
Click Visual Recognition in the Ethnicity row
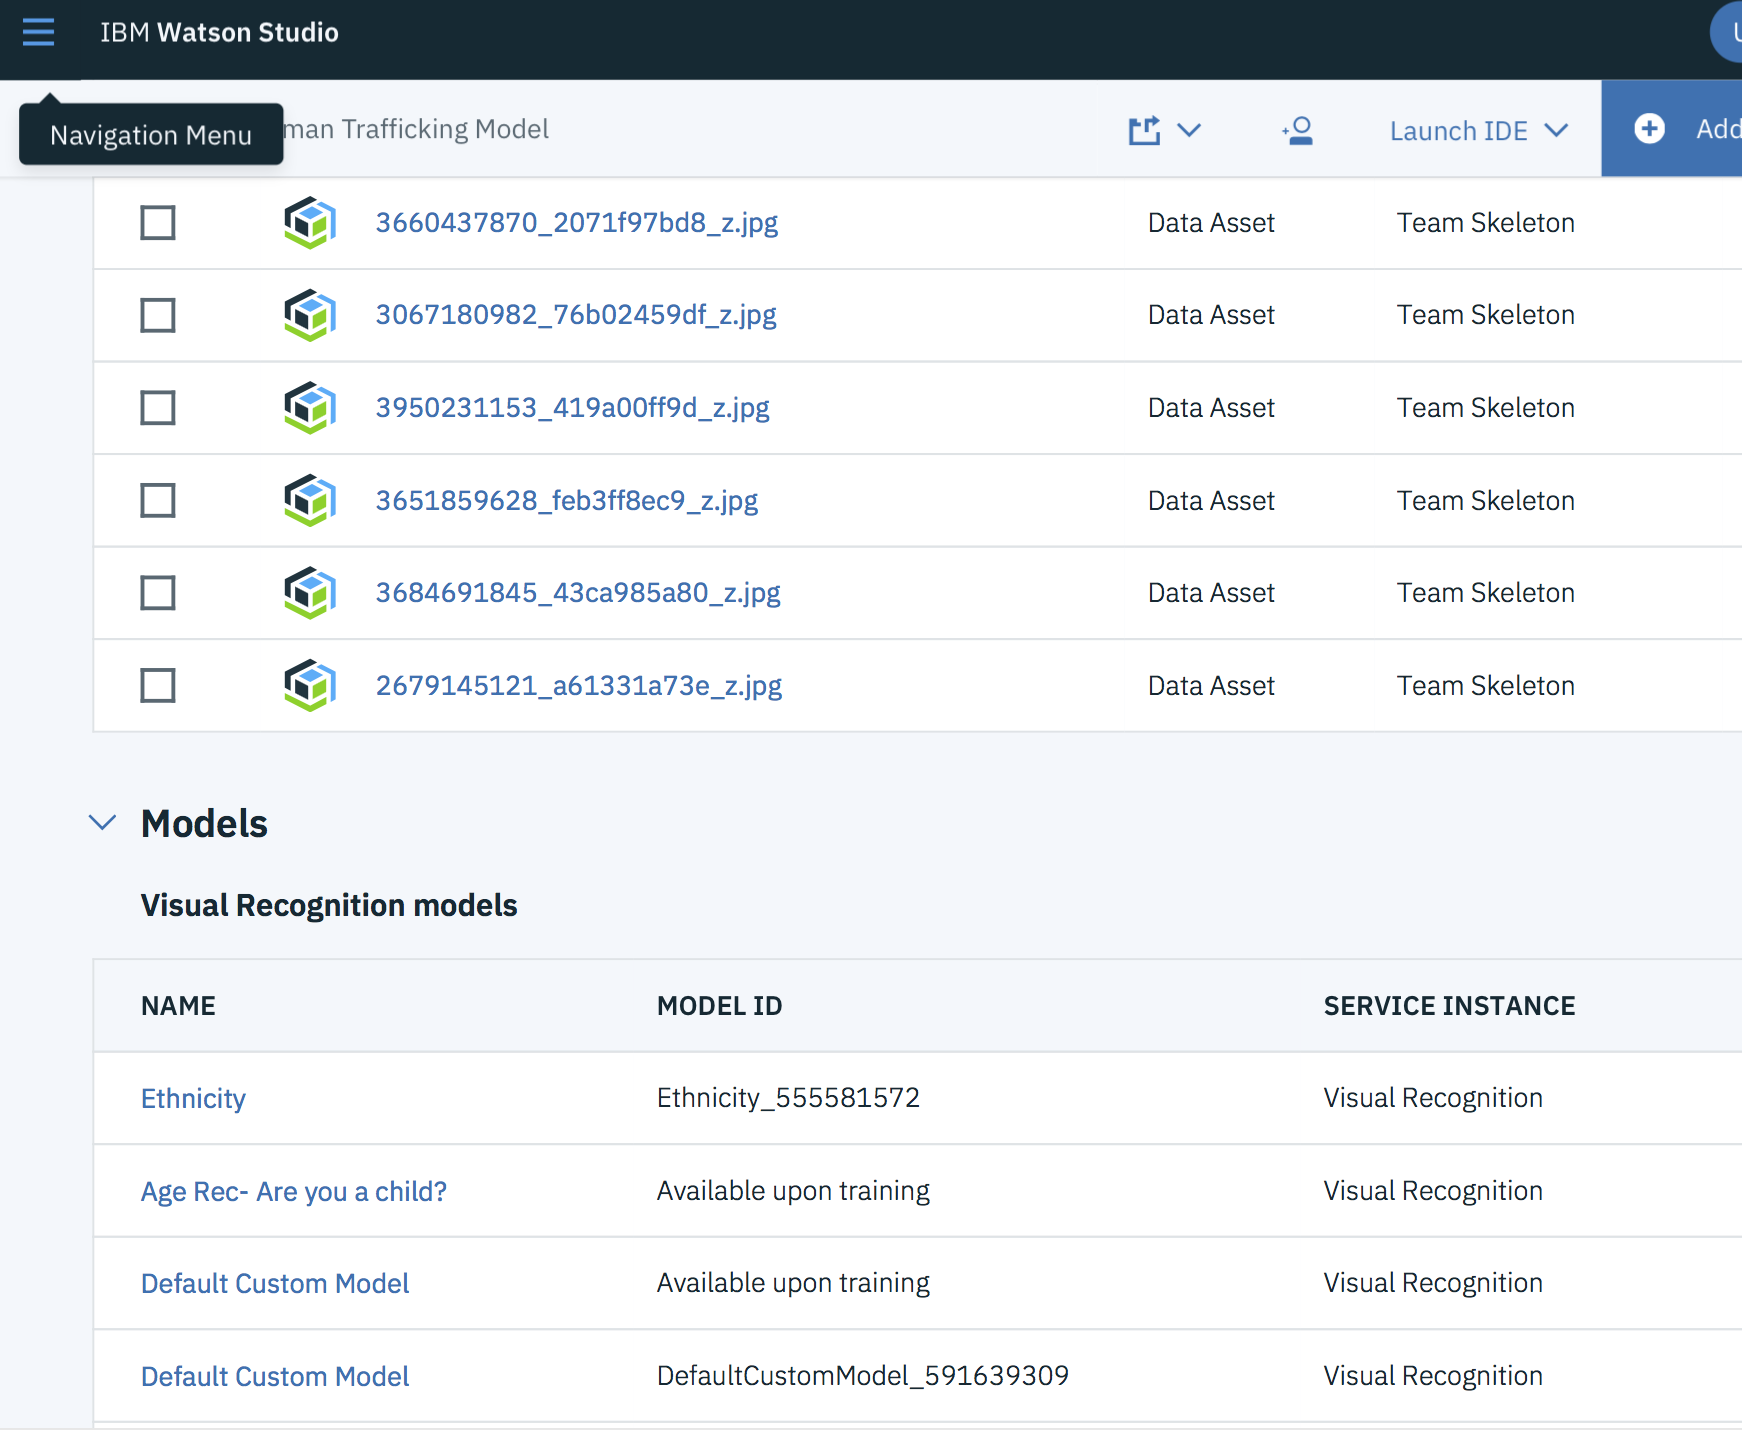[1433, 1098]
